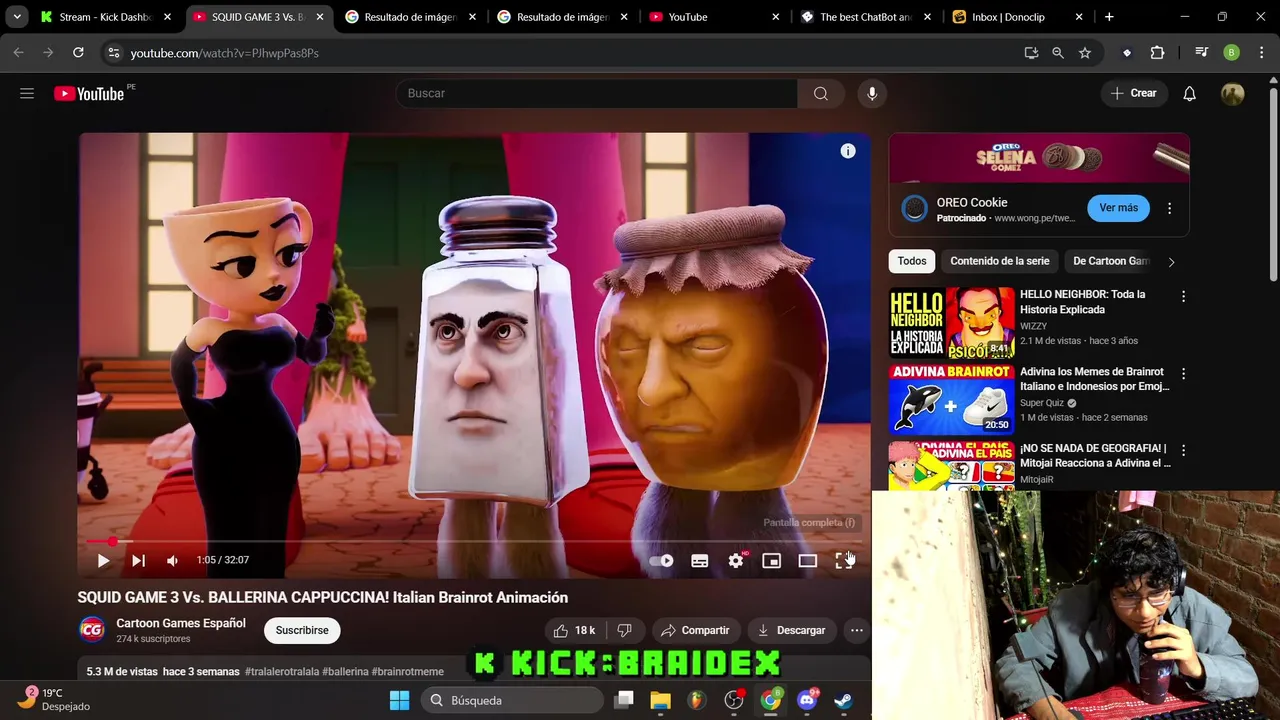Show video info card icon

pyautogui.click(x=848, y=151)
